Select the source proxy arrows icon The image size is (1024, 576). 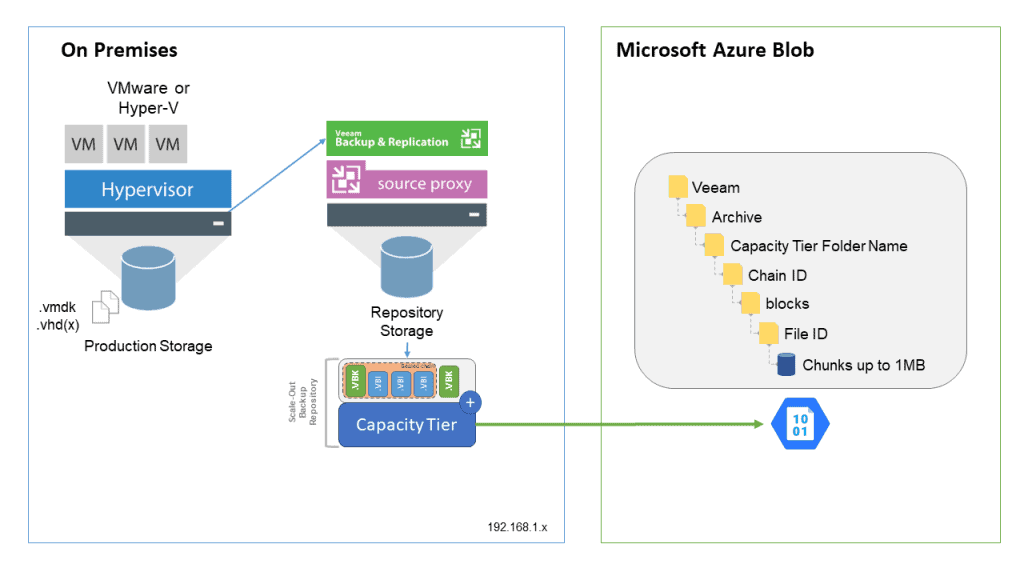point(346,182)
